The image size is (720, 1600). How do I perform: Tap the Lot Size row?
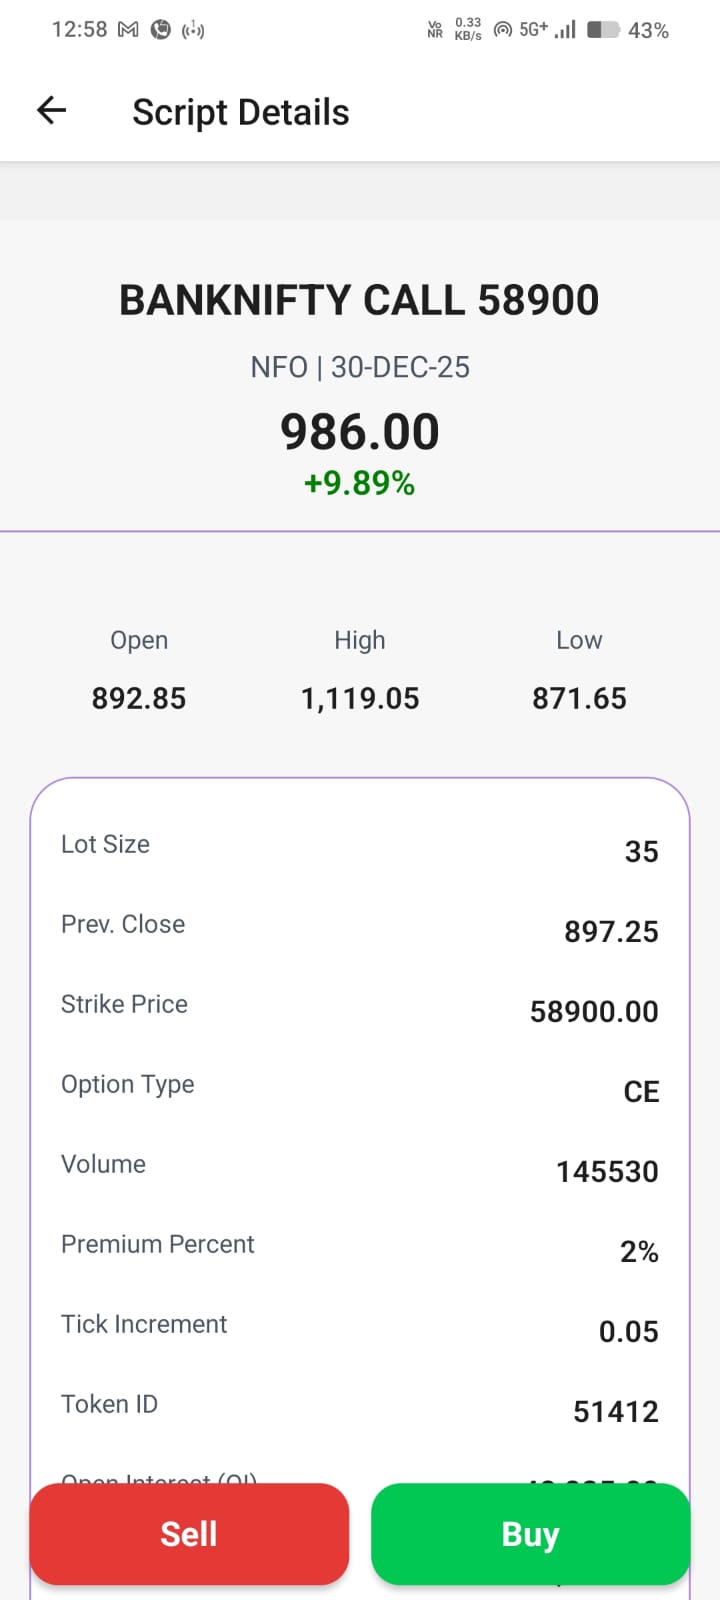click(x=359, y=848)
